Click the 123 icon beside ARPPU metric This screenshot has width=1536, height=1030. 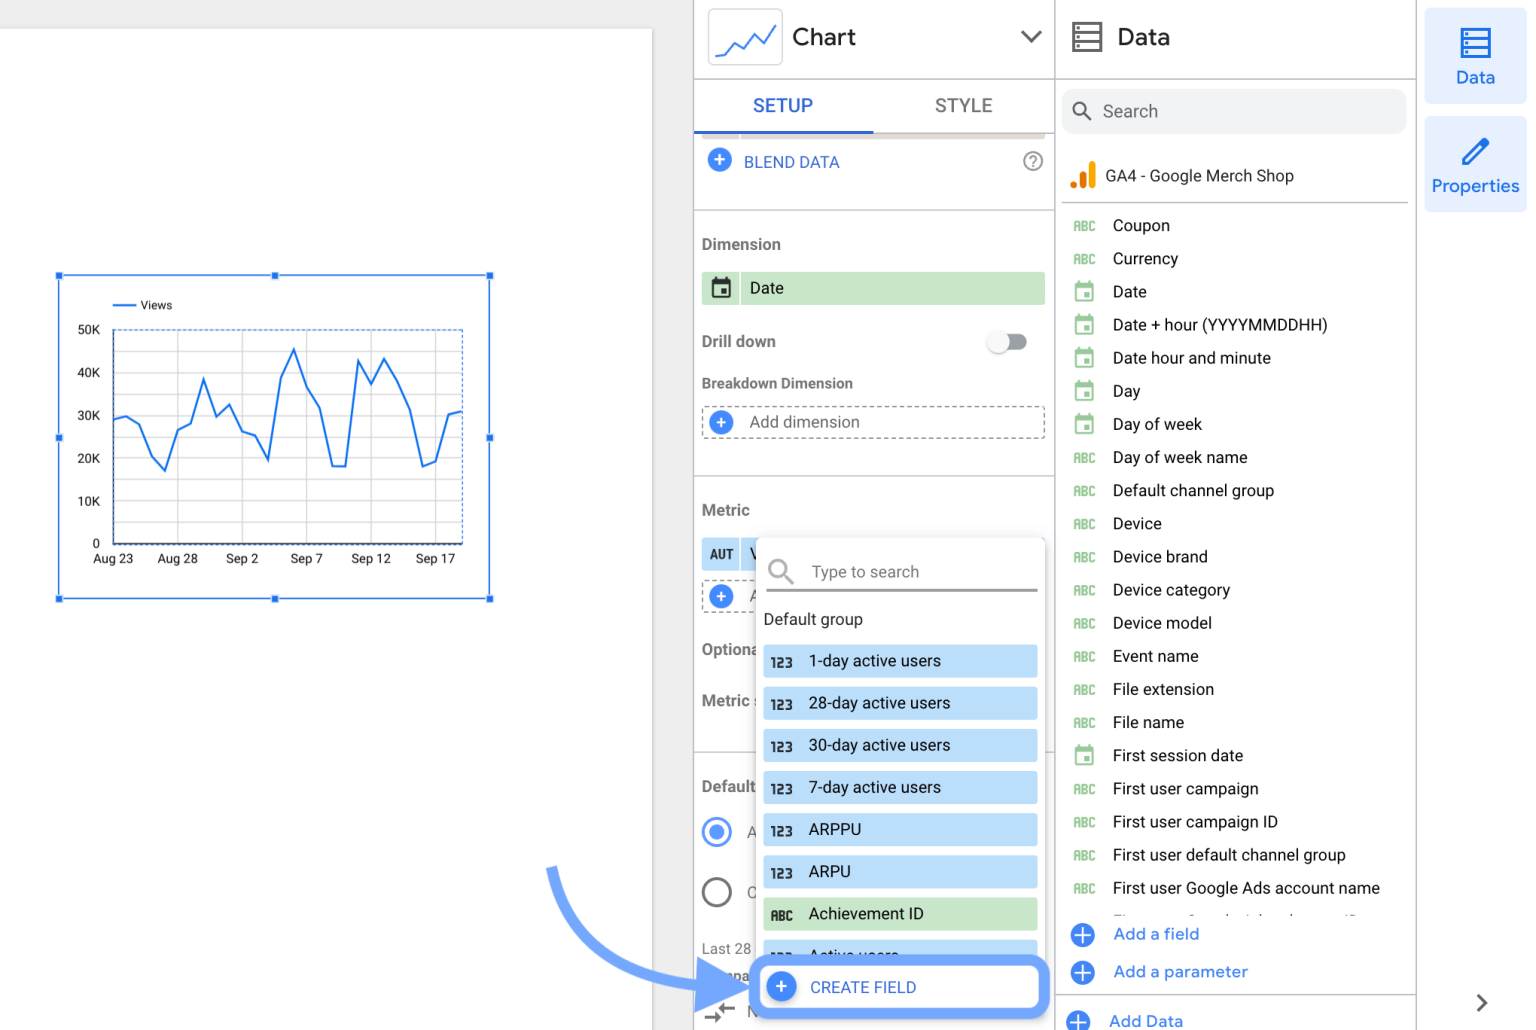point(782,829)
